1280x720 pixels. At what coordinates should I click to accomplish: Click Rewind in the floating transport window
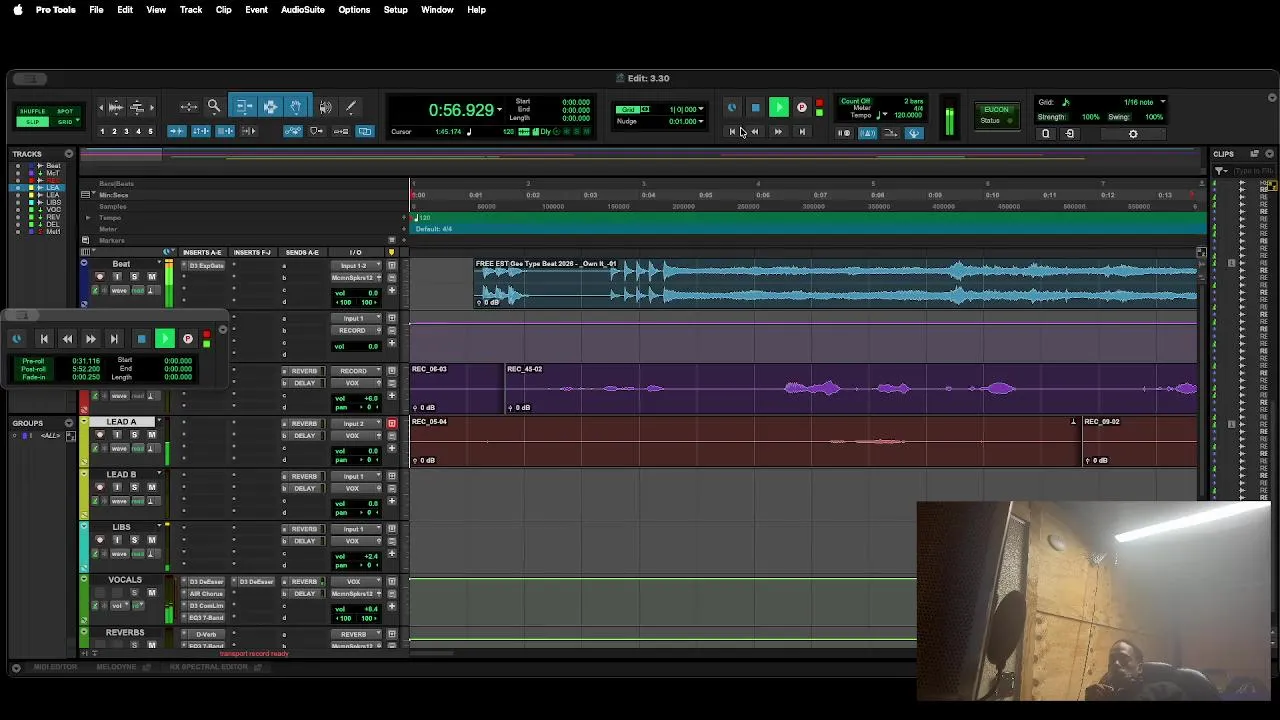coord(67,339)
